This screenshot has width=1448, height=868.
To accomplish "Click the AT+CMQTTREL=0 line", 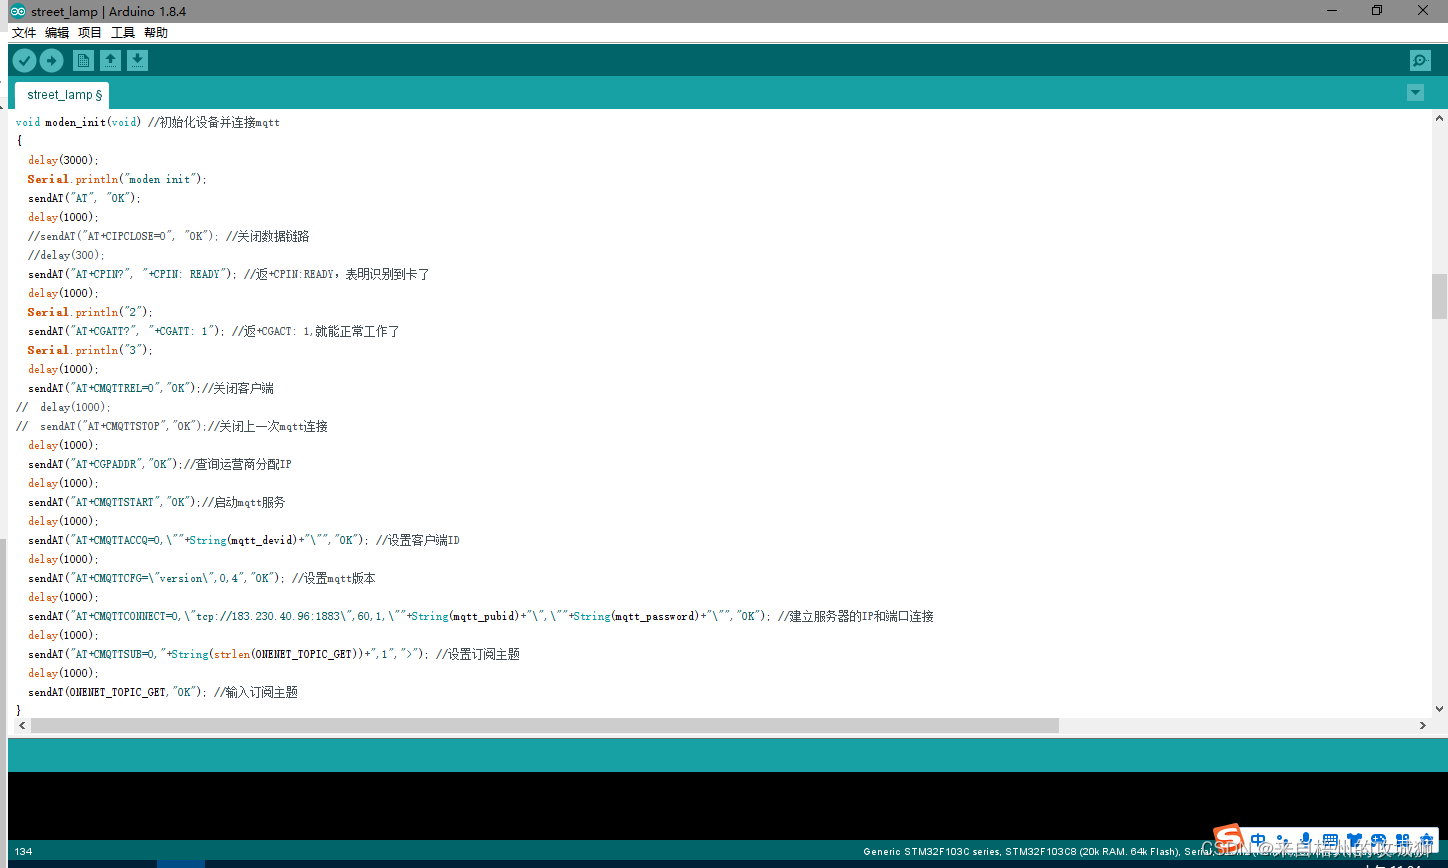I will [150, 388].
